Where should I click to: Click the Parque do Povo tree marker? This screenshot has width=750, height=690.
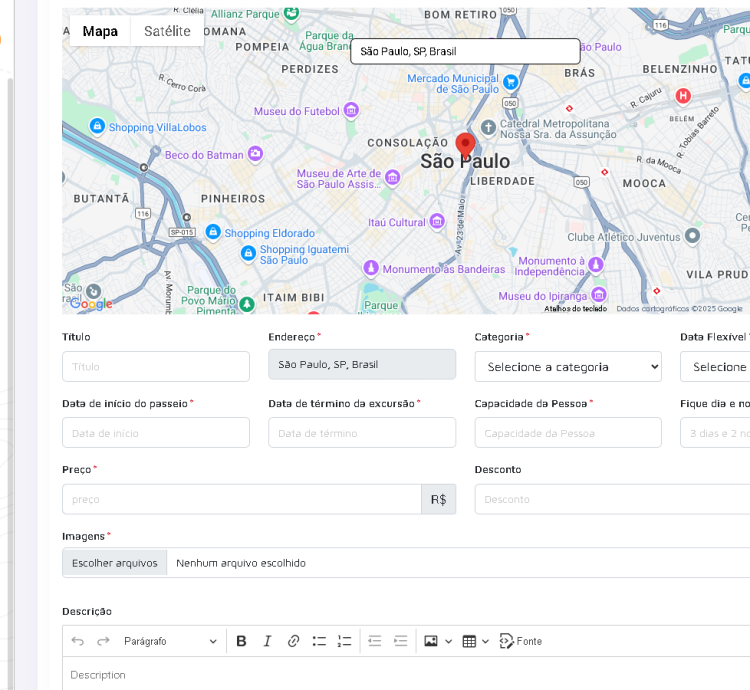pos(247,304)
